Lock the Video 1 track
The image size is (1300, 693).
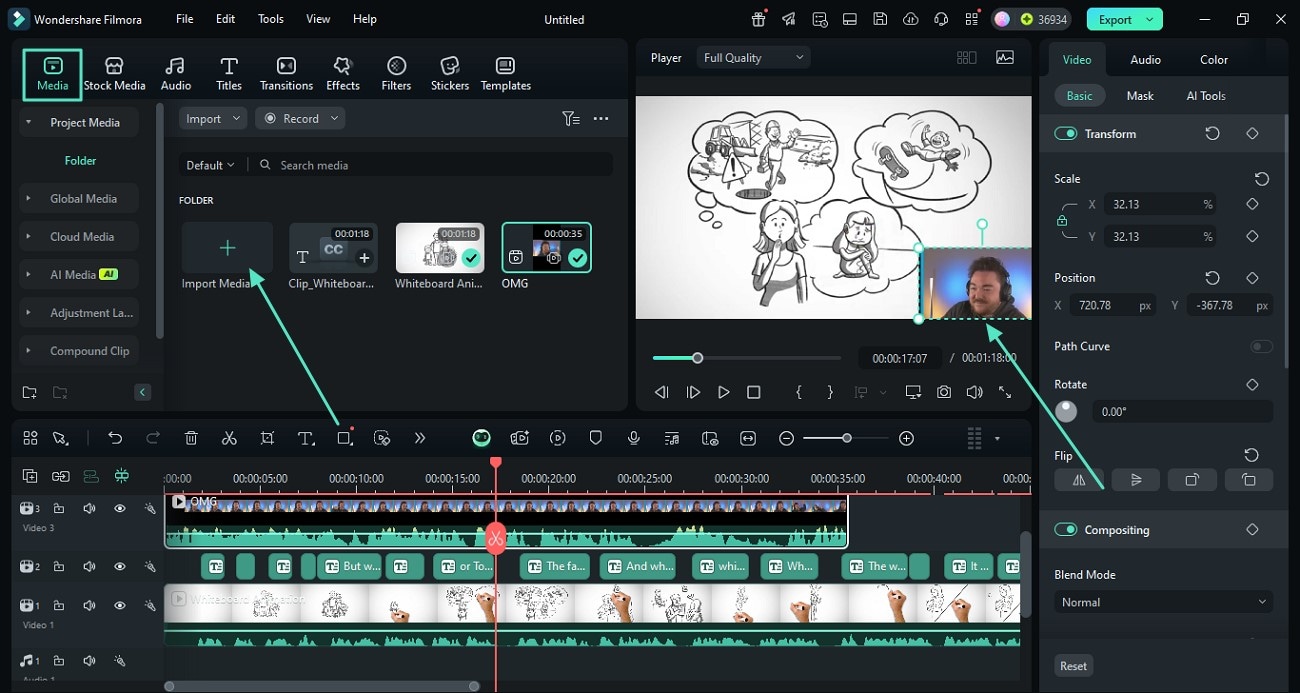pyautogui.click(x=59, y=606)
